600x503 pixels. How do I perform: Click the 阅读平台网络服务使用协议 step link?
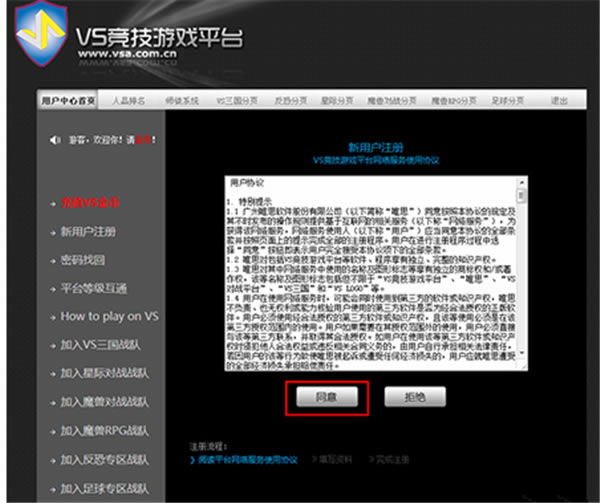click(x=247, y=459)
